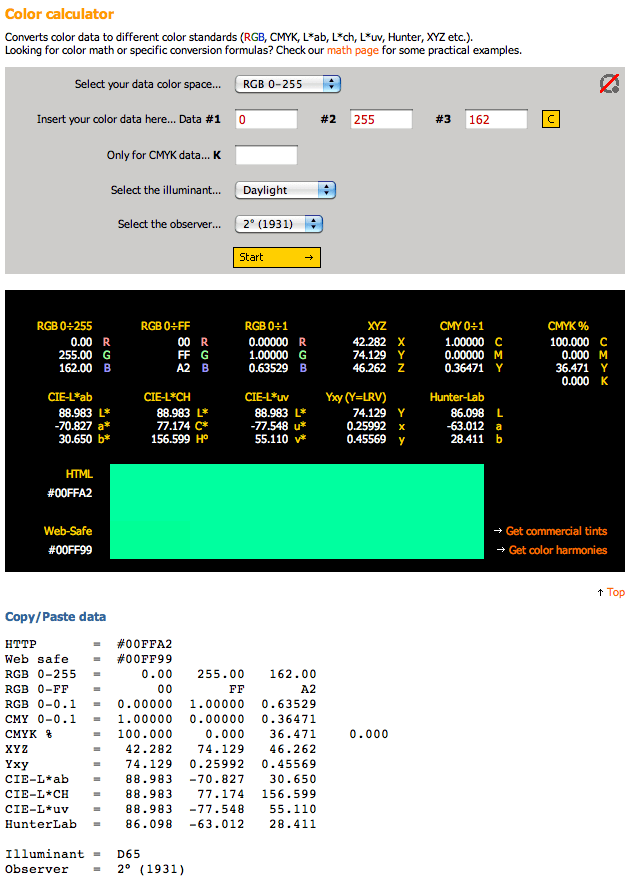Click the CIE-L*ab header in black panel
Image resolution: width=634 pixels, height=885 pixels.
[x=70, y=397]
